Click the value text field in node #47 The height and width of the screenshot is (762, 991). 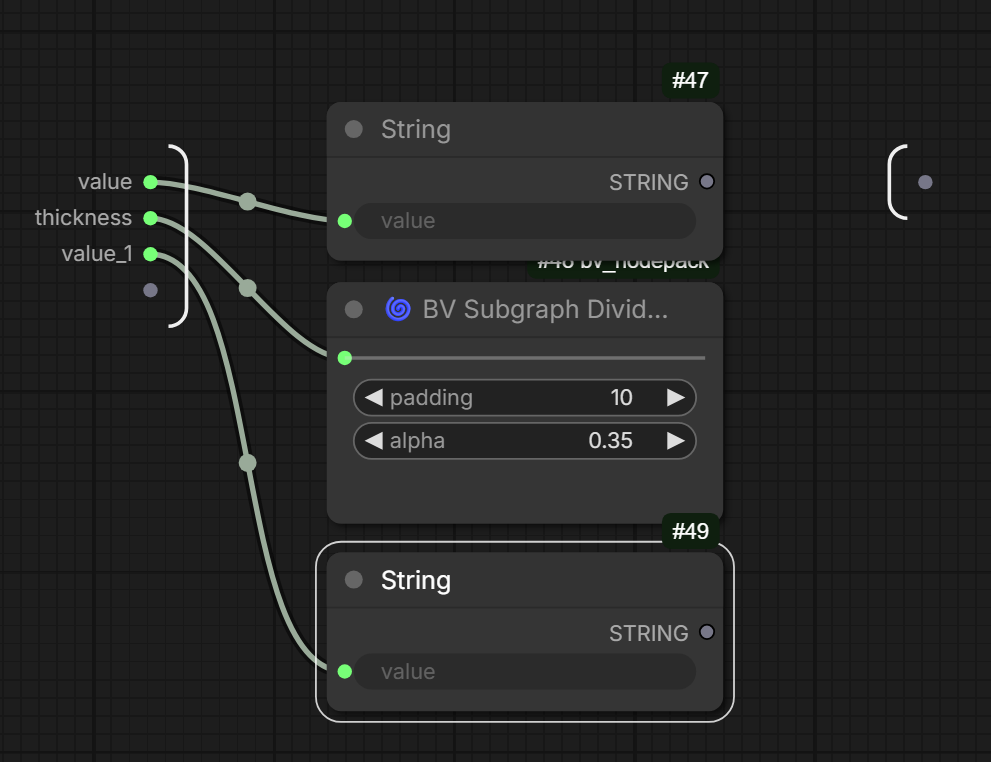tap(525, 221)
